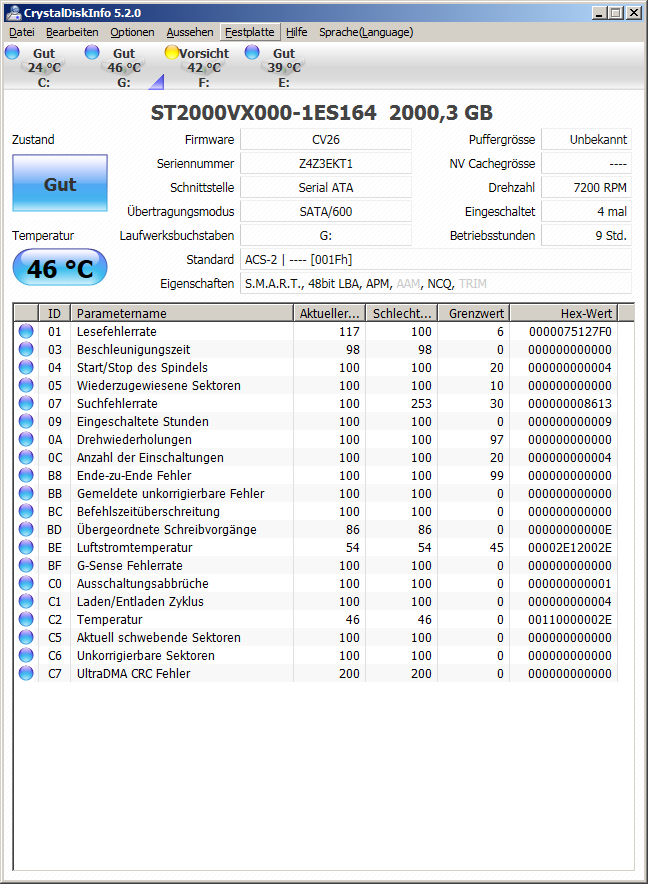Click the Eingeschaltet field 4 mal
This screenshot has width=648, height=884.
coord(587,211)
